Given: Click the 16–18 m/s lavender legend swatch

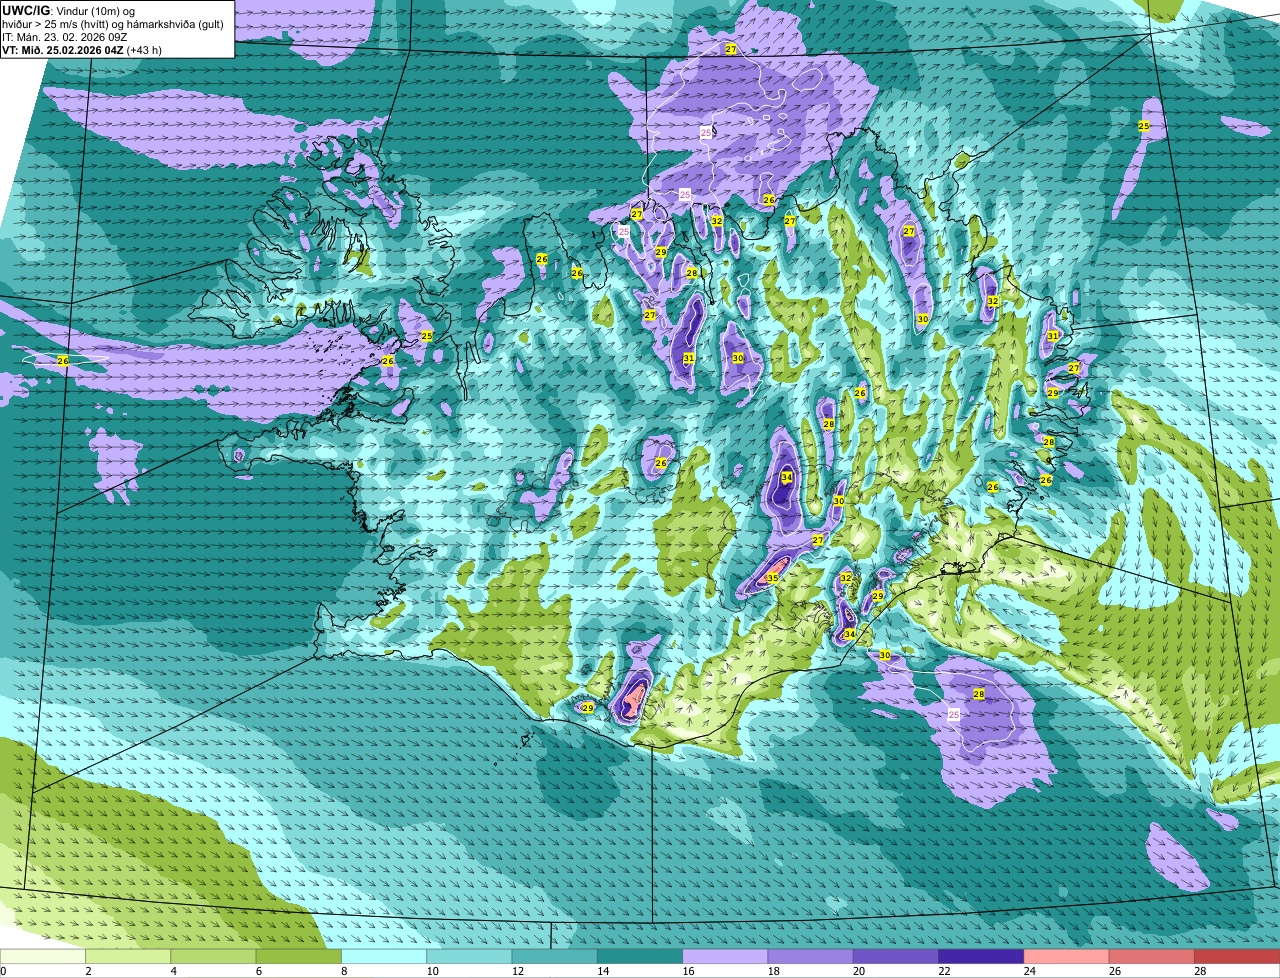Looking at the screenshot, I should point(725,956).
